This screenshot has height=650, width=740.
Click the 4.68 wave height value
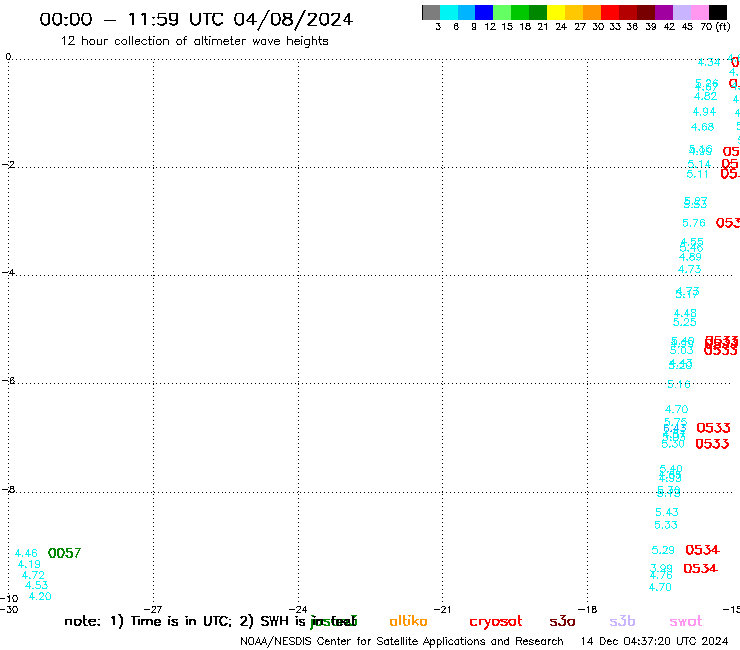pyautogui.click(x=702, y=127)
